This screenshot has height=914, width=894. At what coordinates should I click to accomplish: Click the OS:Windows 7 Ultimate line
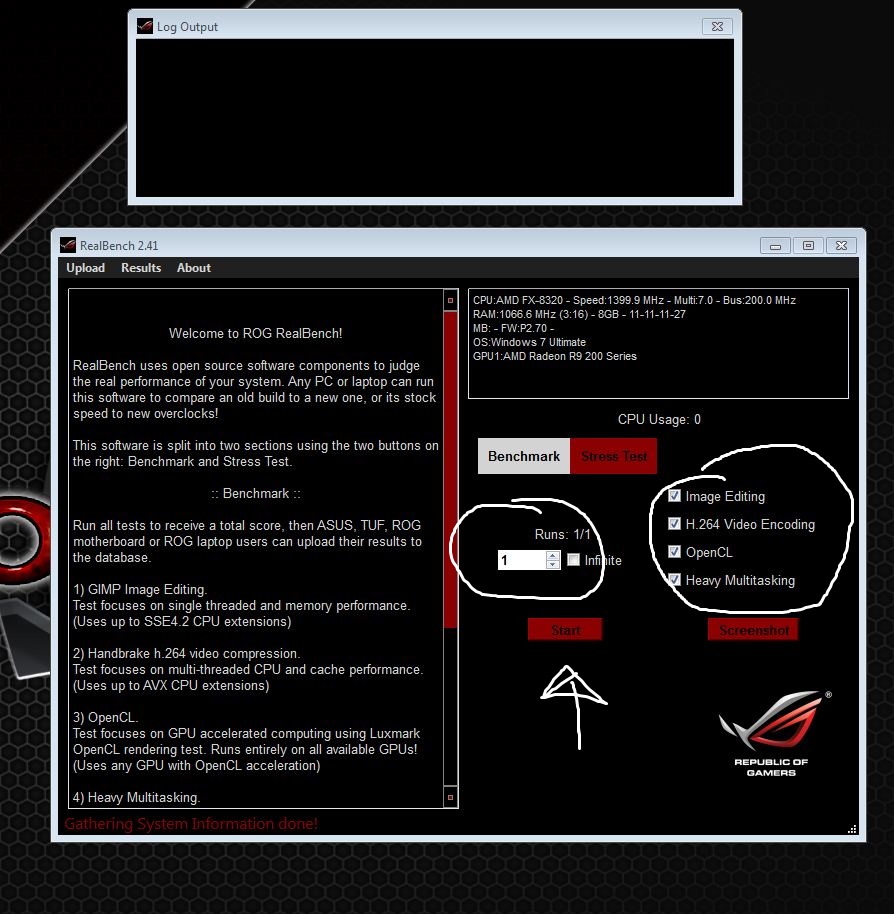[529, 342]
